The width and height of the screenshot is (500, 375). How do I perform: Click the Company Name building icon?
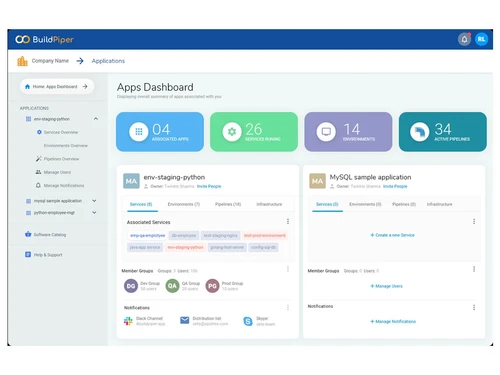[x=22, y=61]
